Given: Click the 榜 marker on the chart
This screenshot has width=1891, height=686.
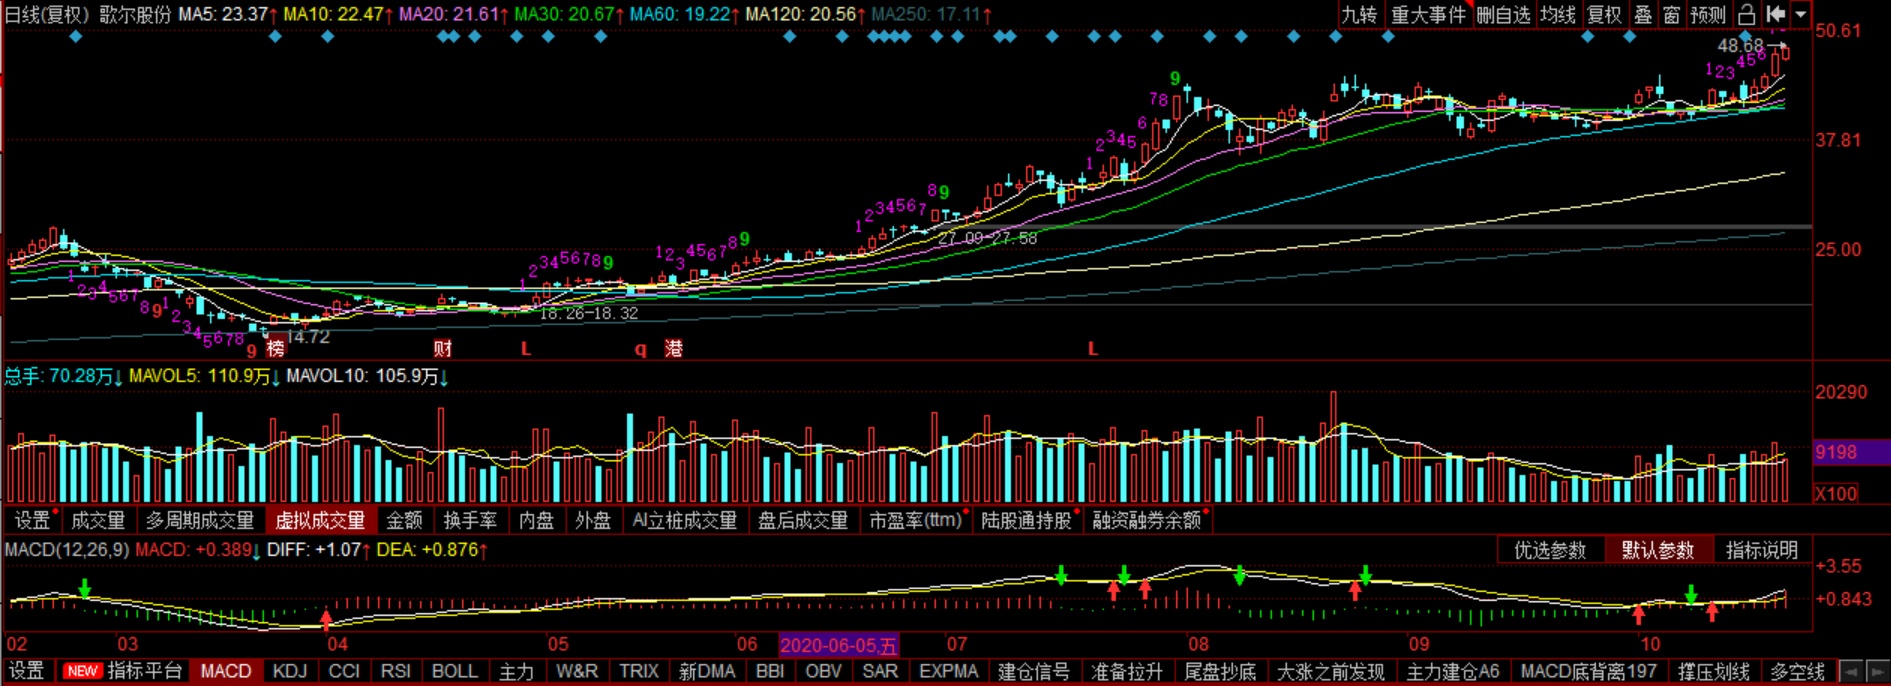Looking at the screenshot, I should 276,349.
